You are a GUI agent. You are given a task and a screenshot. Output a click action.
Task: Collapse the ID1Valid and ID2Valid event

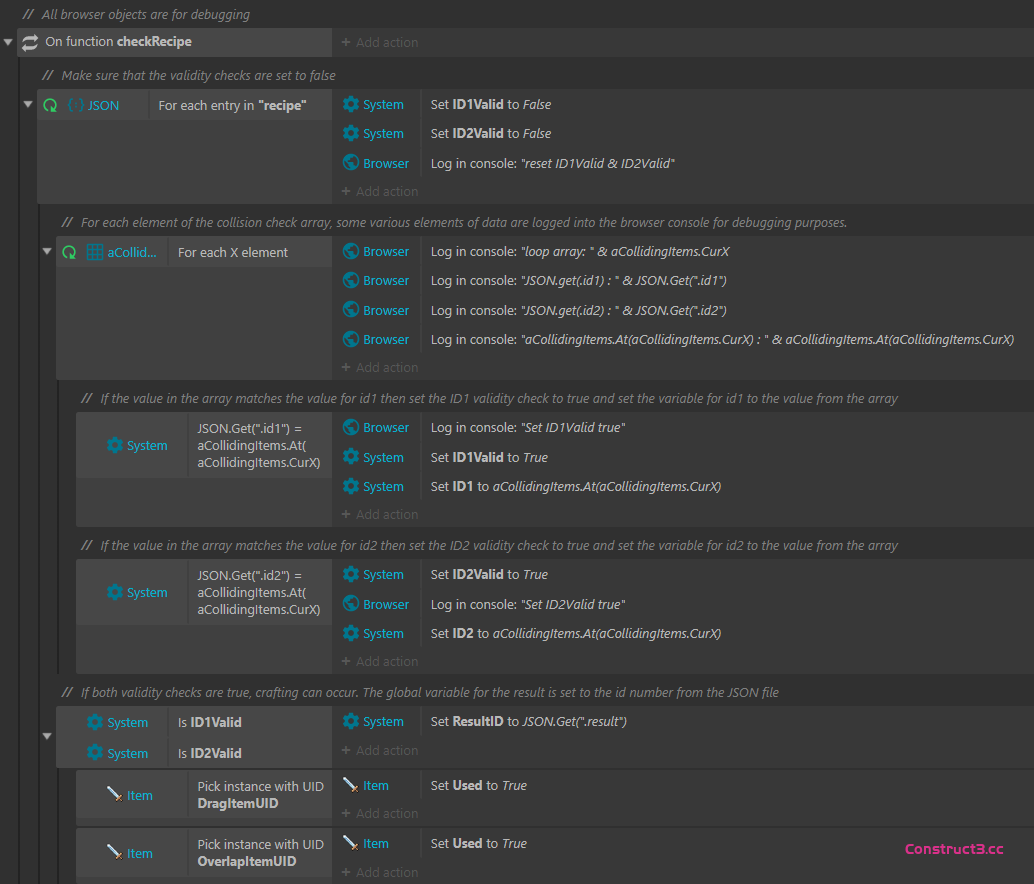pos(47,737)
